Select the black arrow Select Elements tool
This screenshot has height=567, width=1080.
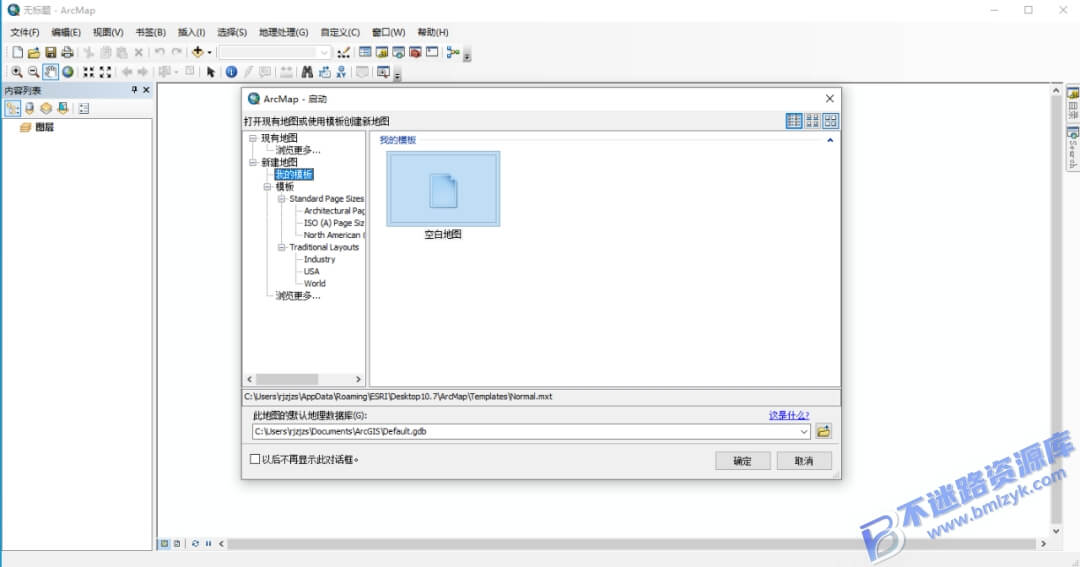pyautogui.click(x=211, y=72)
